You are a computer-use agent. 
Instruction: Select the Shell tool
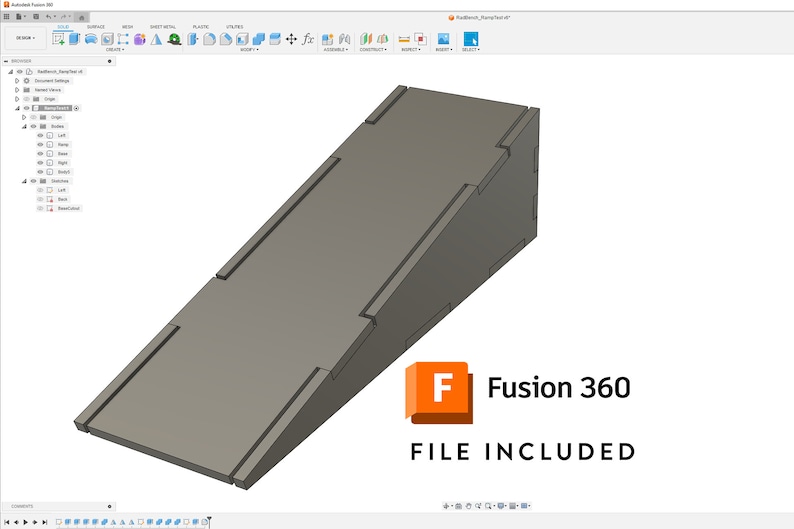coord(242,39)
